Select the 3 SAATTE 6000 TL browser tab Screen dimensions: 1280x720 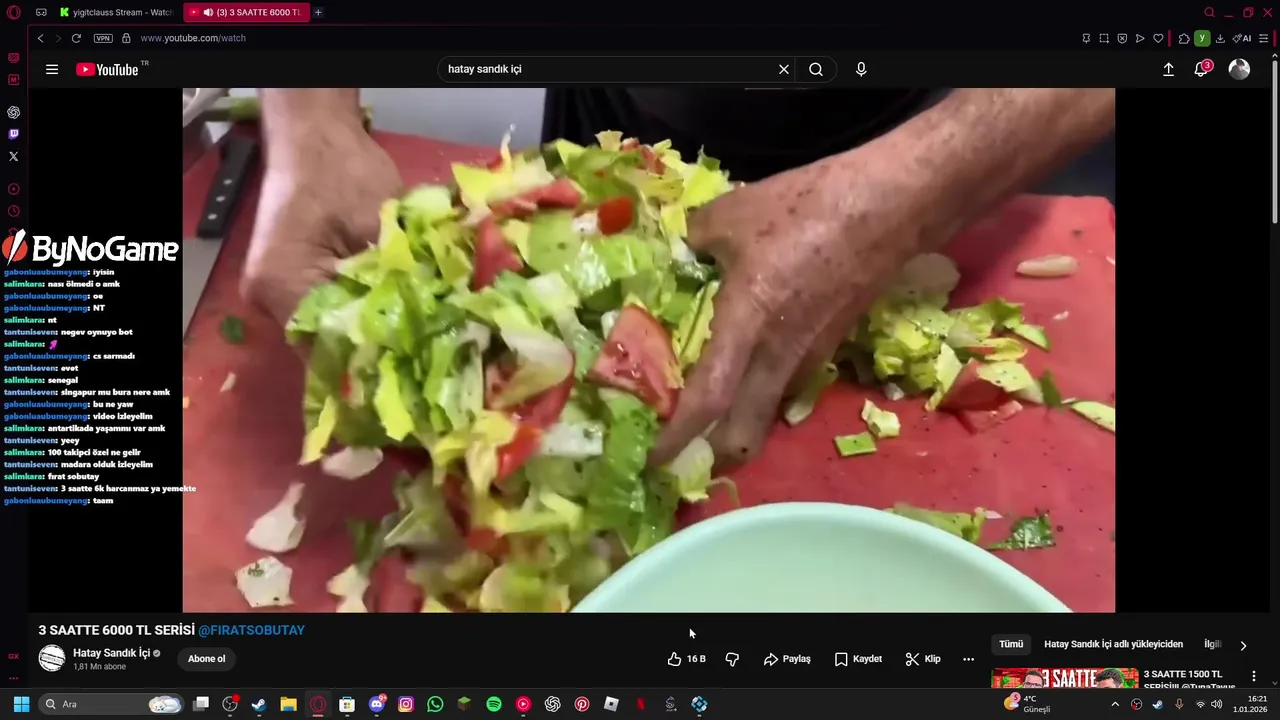[246, 12]
